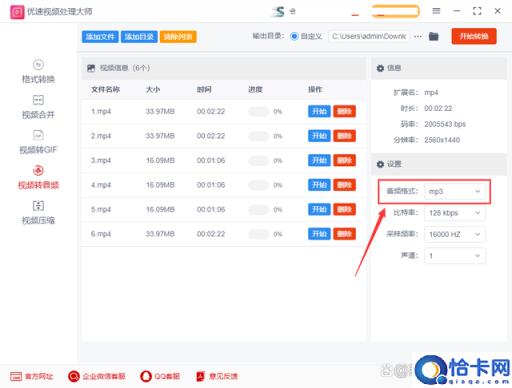Screen dimensions: 512x388
Task: Click the 信息 panel gear icon
Action: point(380,68)
